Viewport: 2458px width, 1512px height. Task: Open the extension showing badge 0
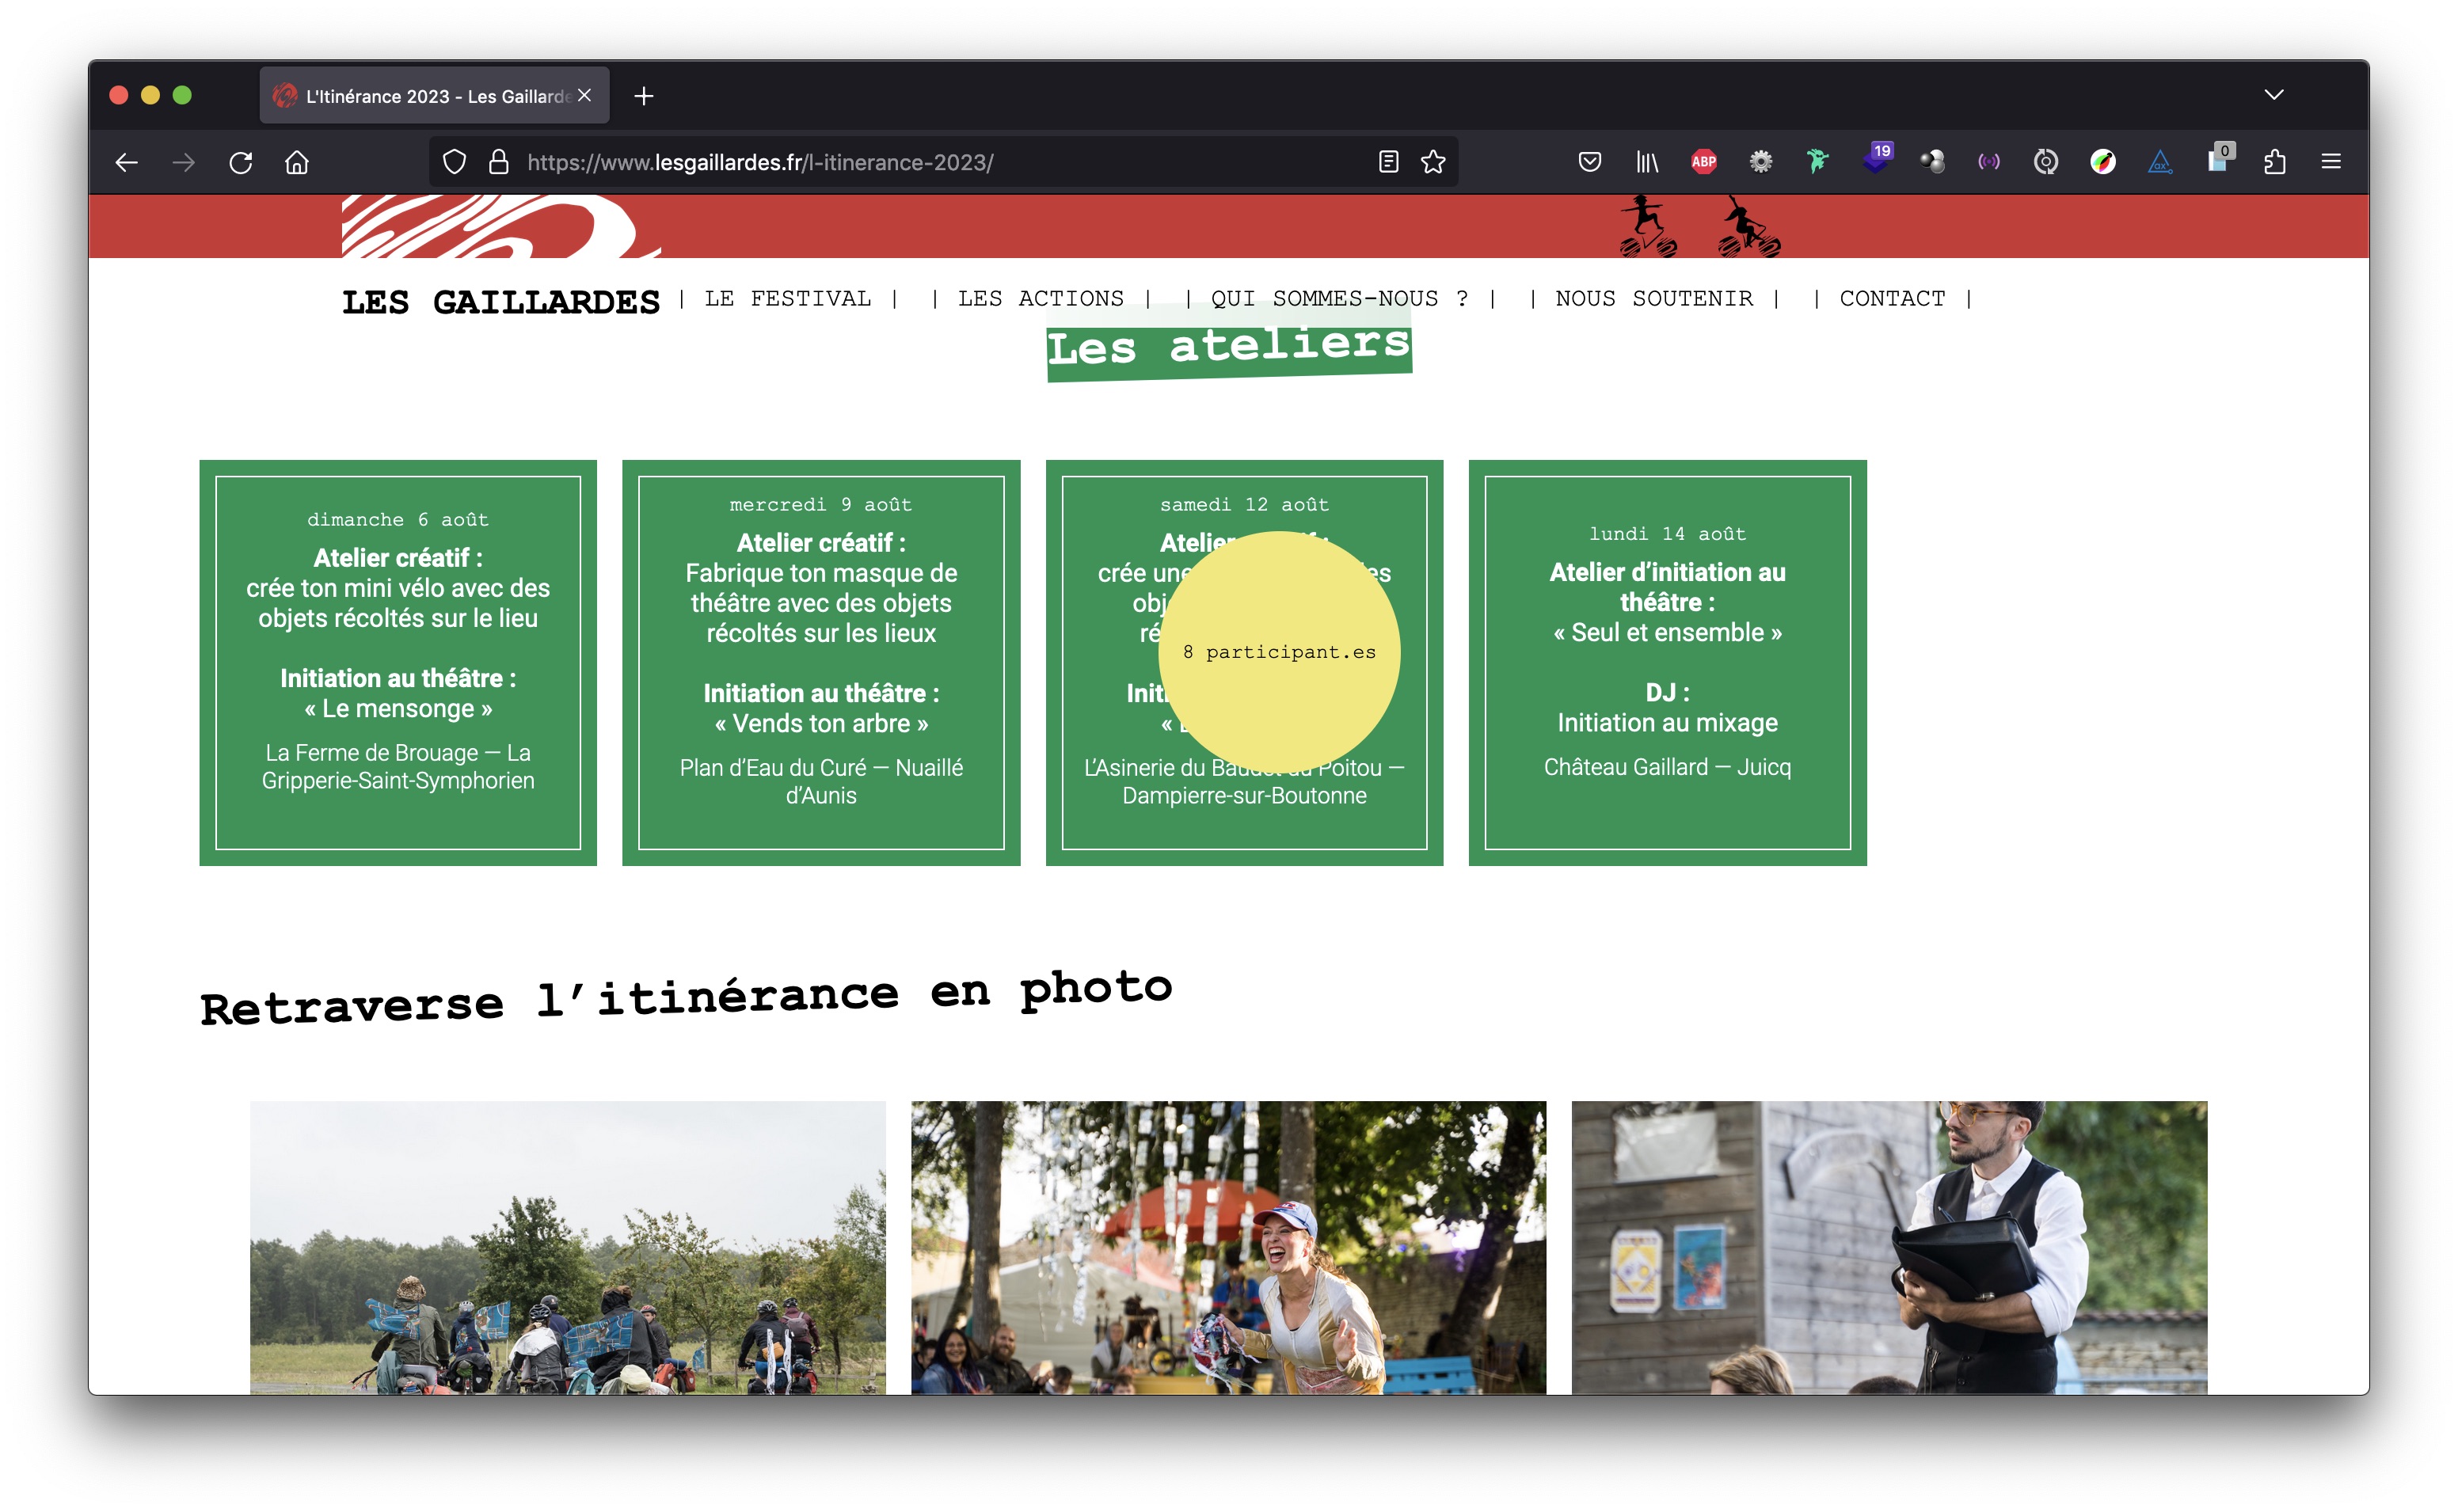point(2219,160)
